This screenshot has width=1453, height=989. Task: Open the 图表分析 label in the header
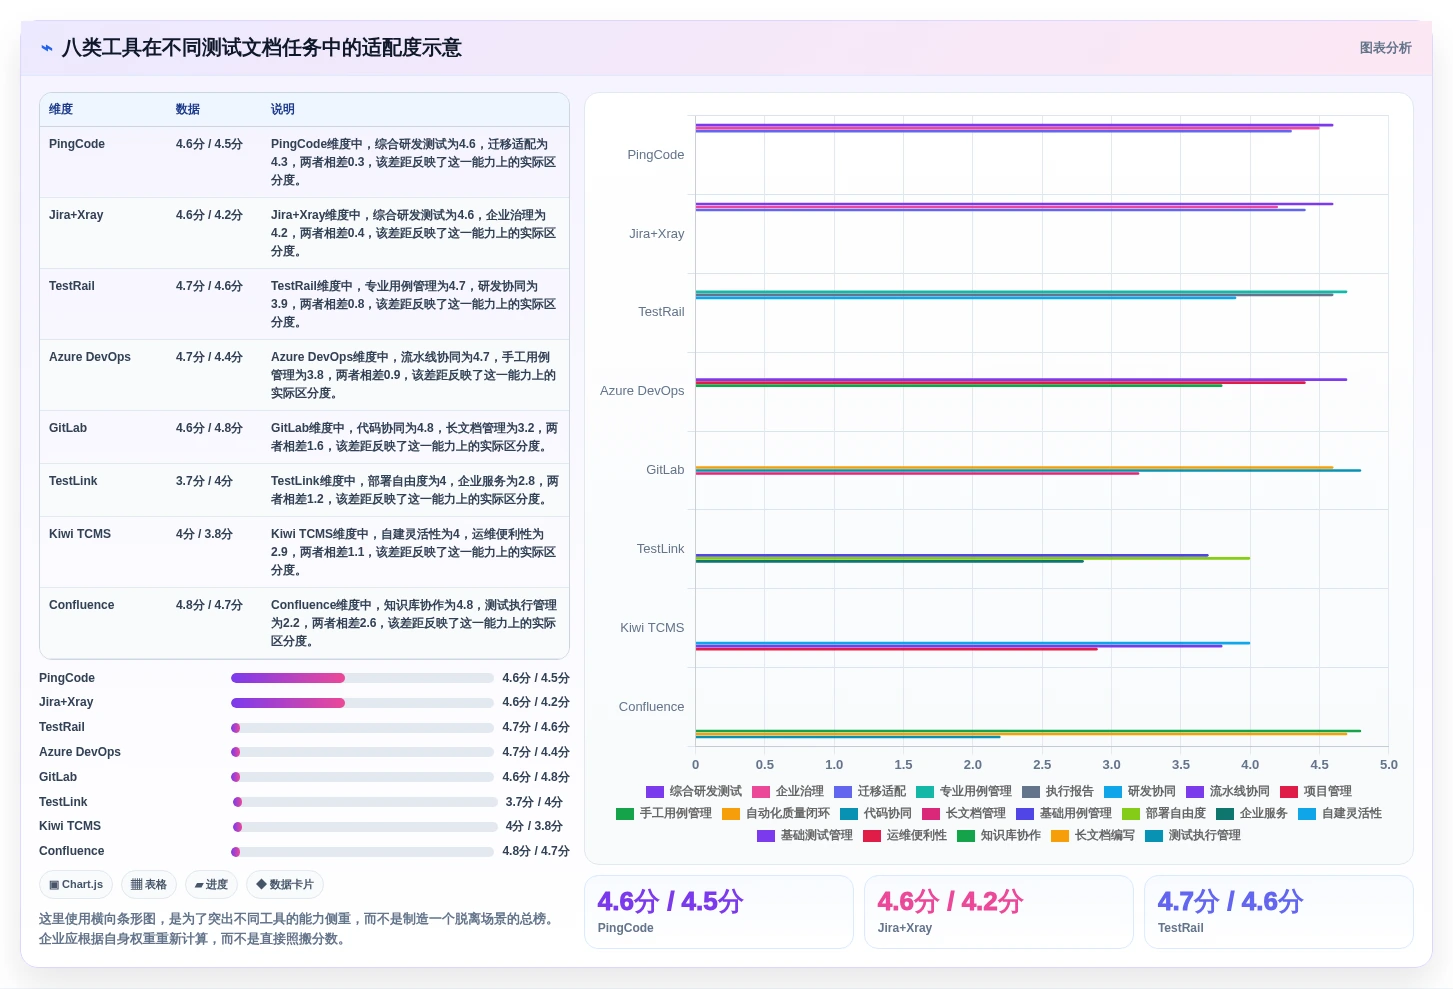click(1385, 48)
